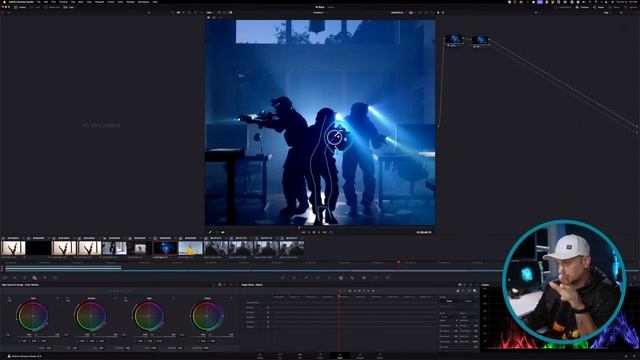Image resolution: width=640 pixels, height=360 pixels.
Task: Select the first node in node graph
Action: pos(454,39)
